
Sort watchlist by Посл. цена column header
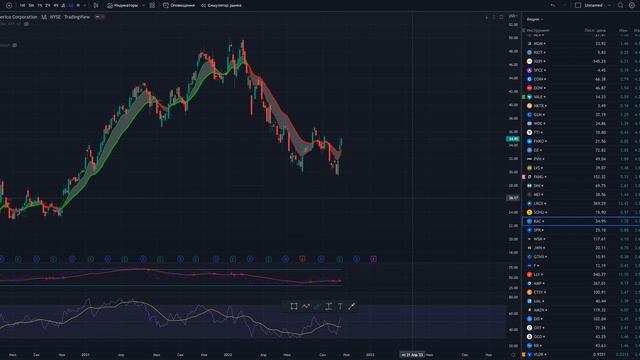(x=595, y=30)
